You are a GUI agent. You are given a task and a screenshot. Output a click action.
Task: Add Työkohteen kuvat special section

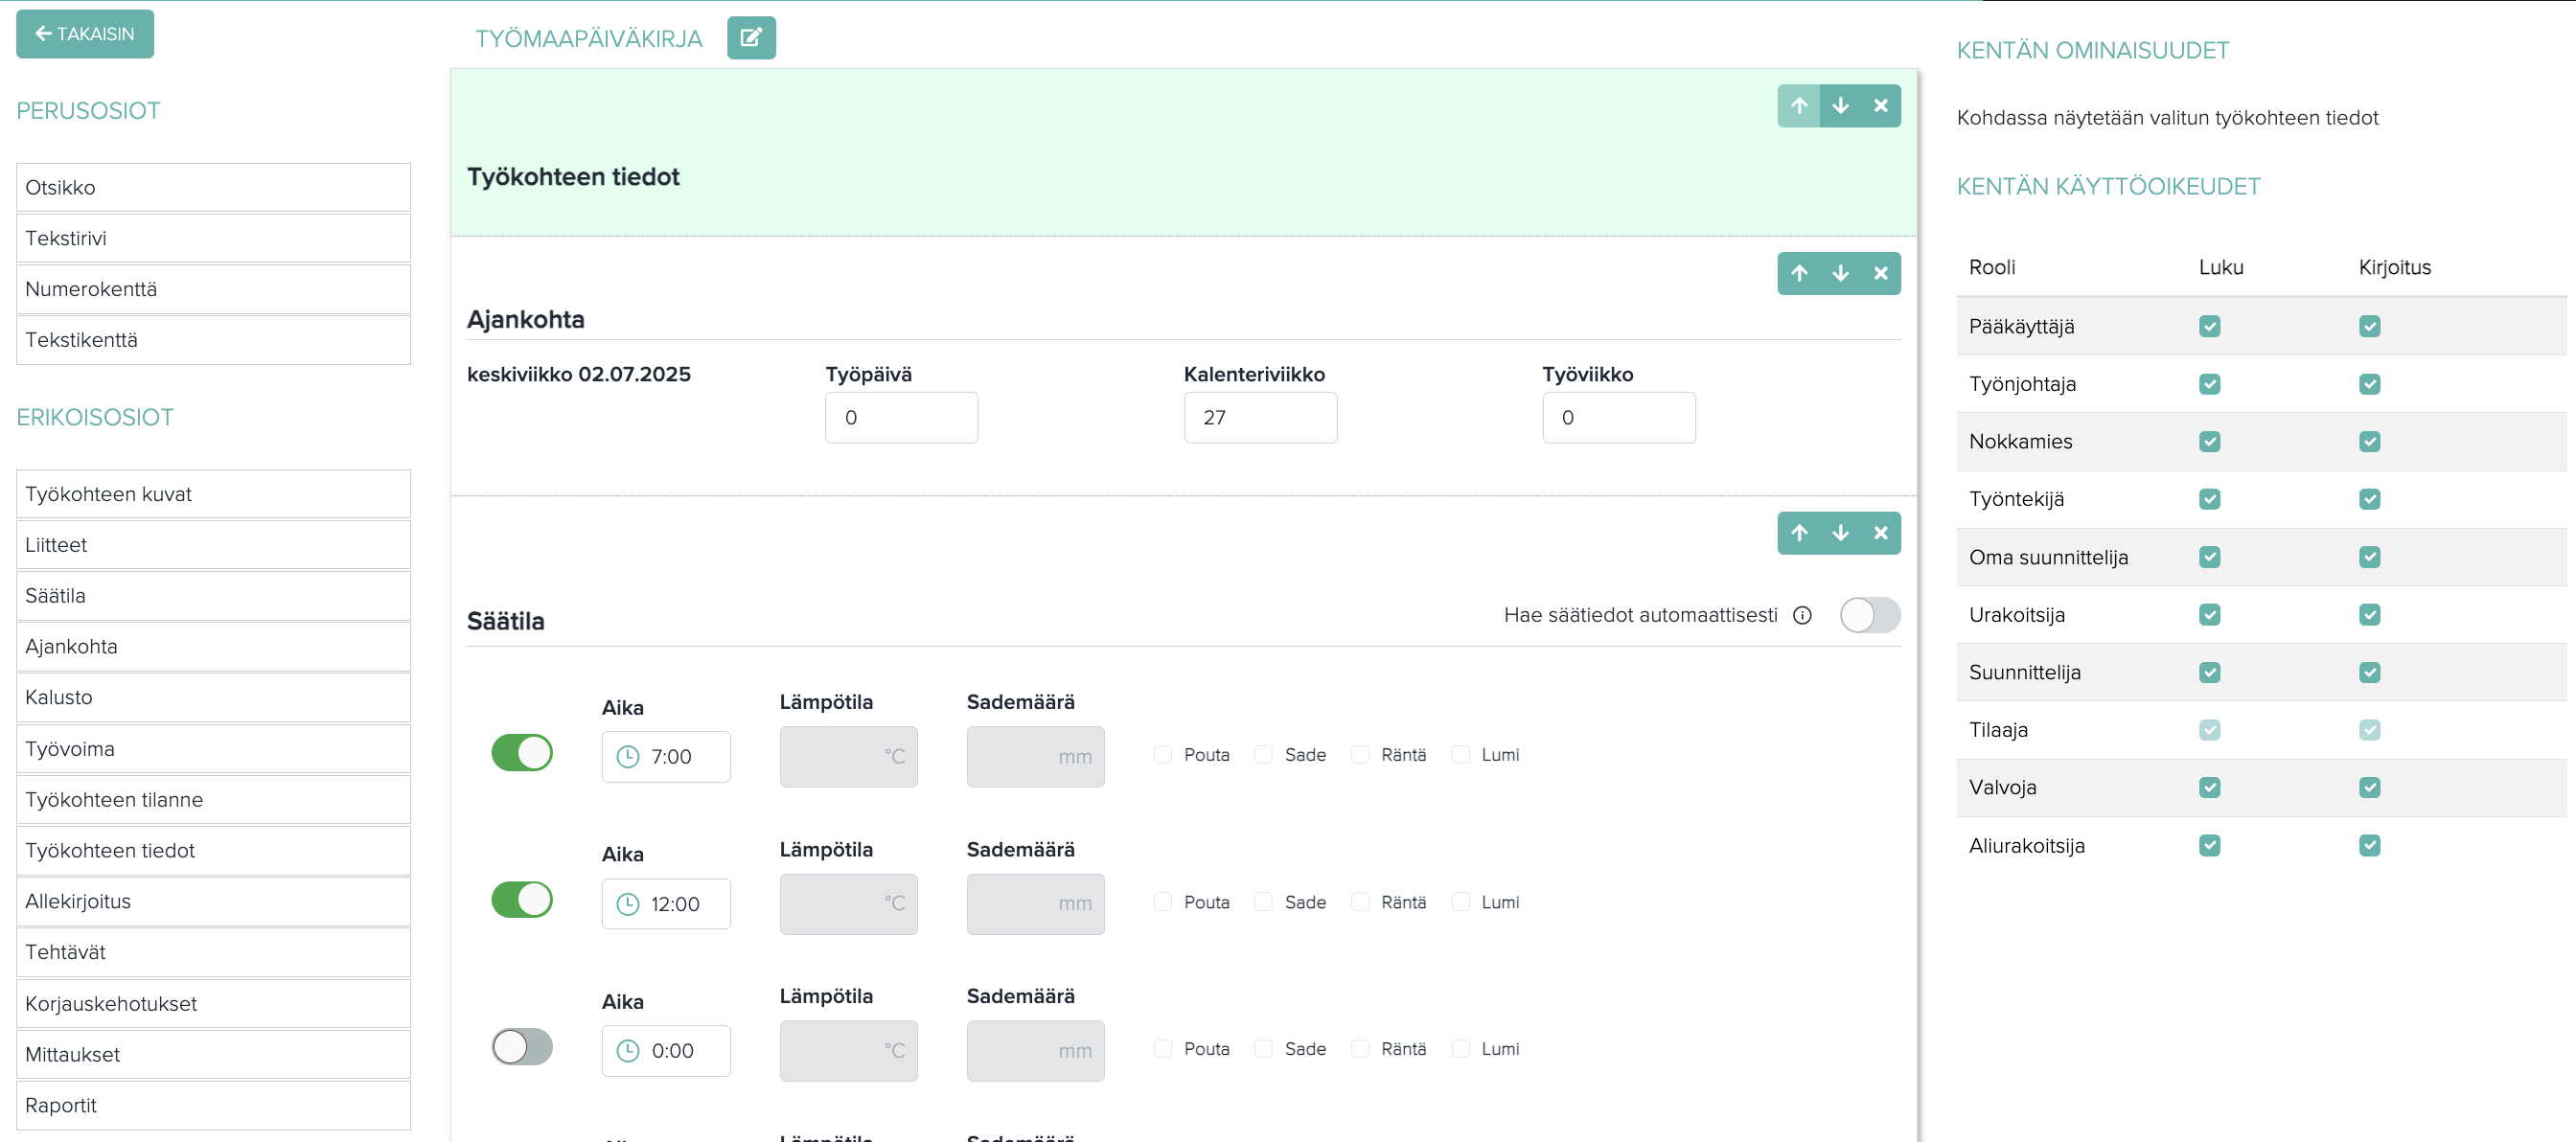coord(213,494)
